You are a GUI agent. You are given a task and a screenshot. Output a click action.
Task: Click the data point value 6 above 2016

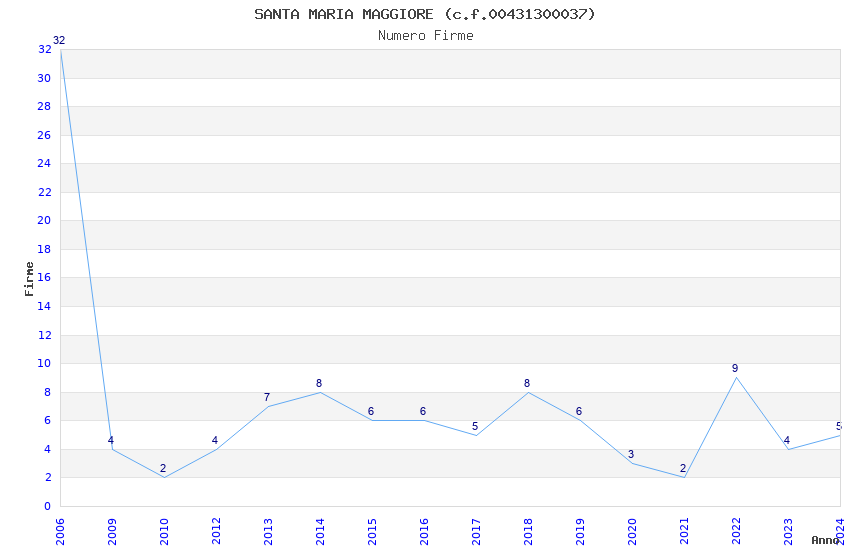point(423,412)
